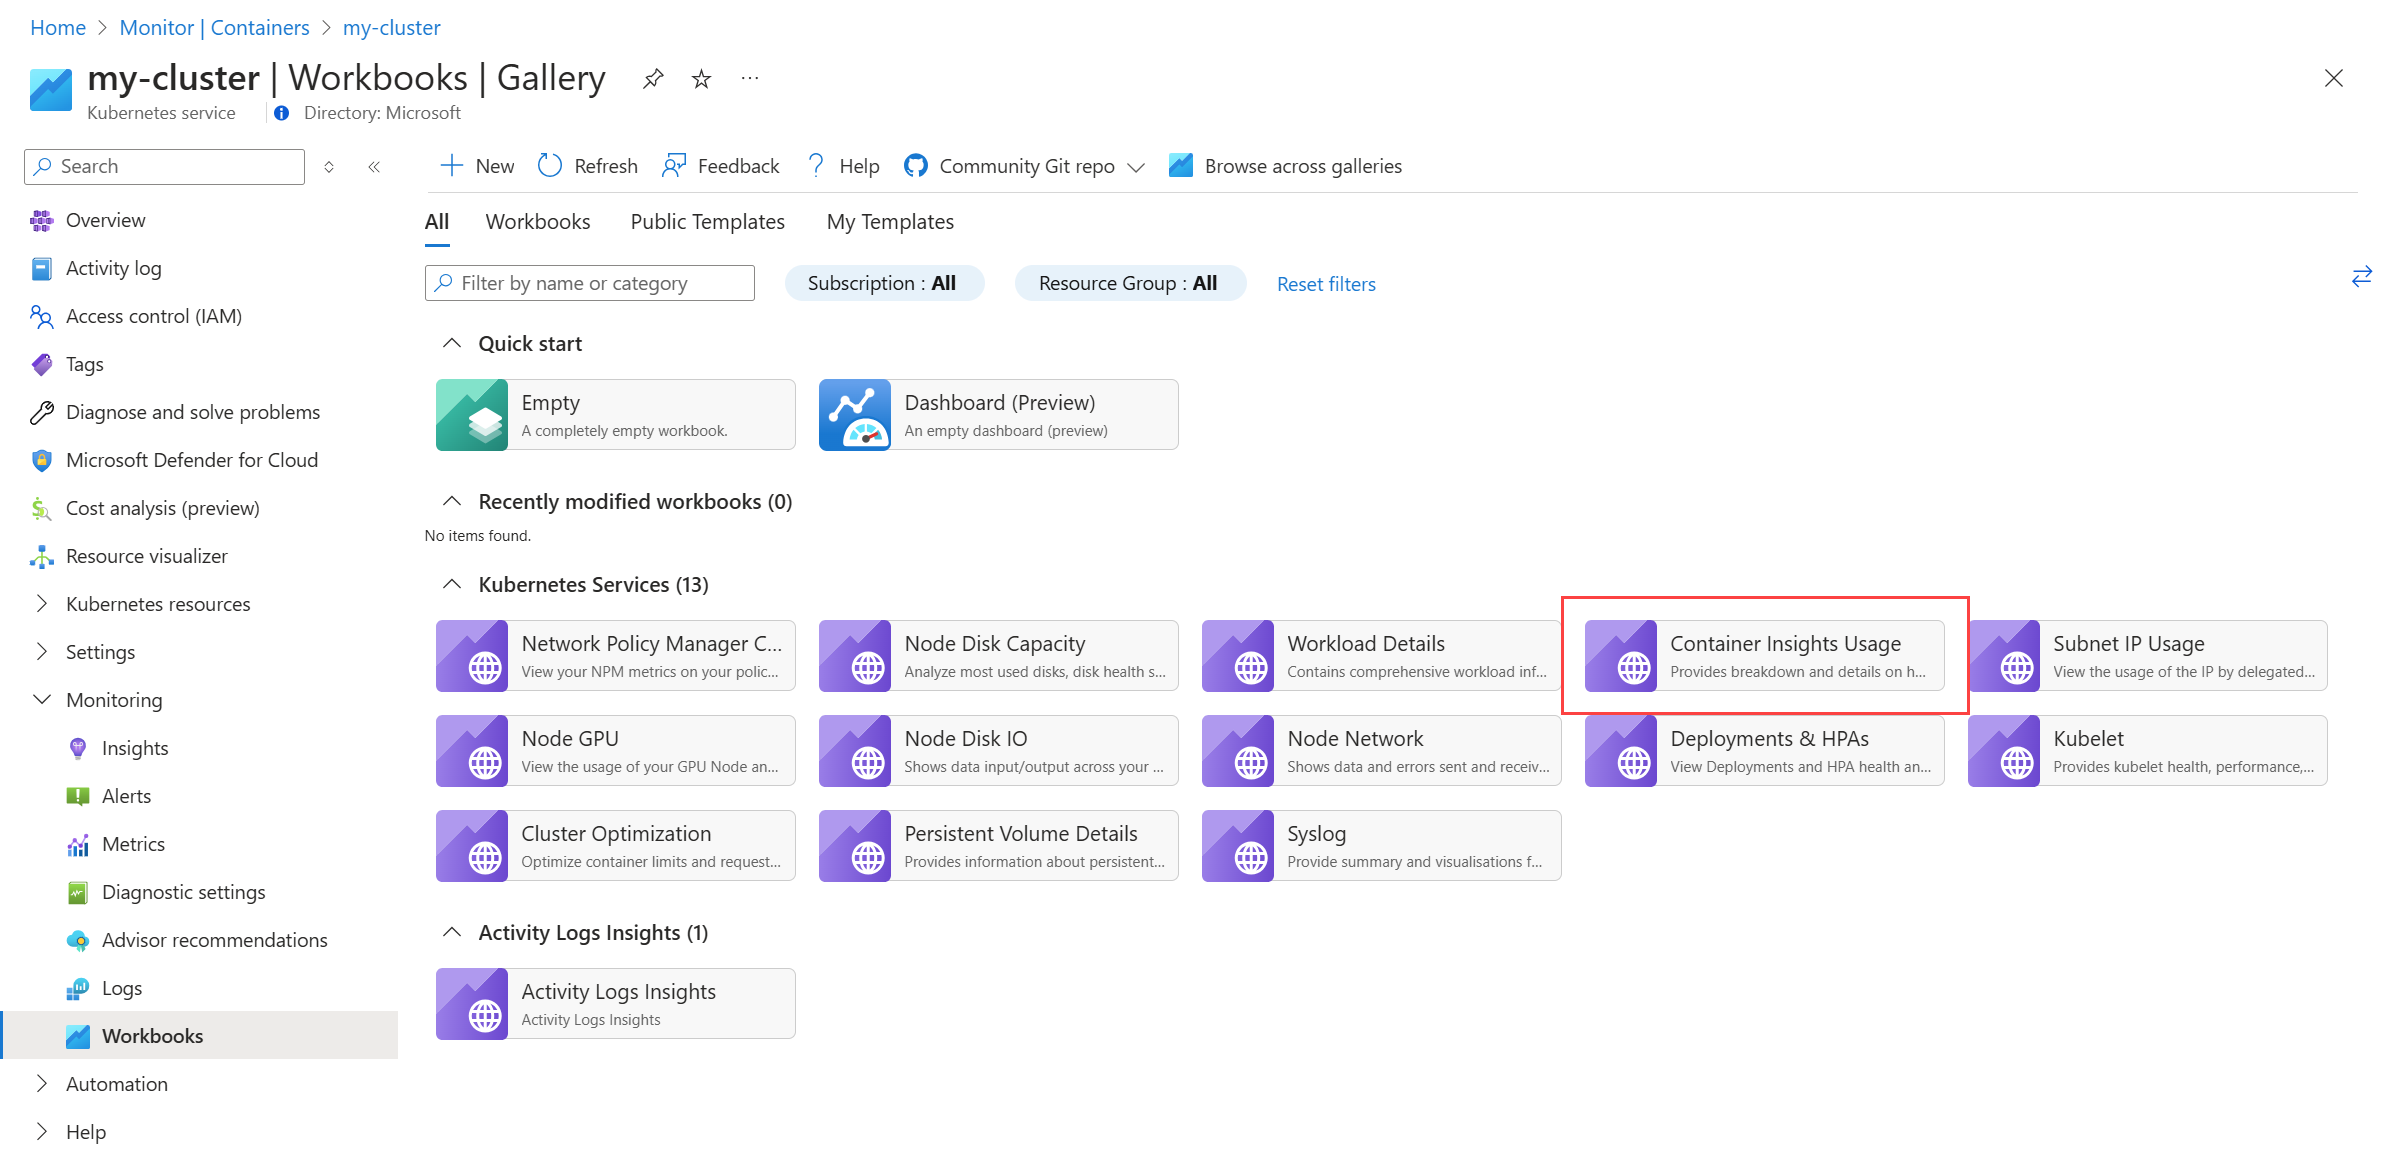The image size is (2385, 1163).
Task: Open the Subscription filter pill
Action: (x=883, y=283)
